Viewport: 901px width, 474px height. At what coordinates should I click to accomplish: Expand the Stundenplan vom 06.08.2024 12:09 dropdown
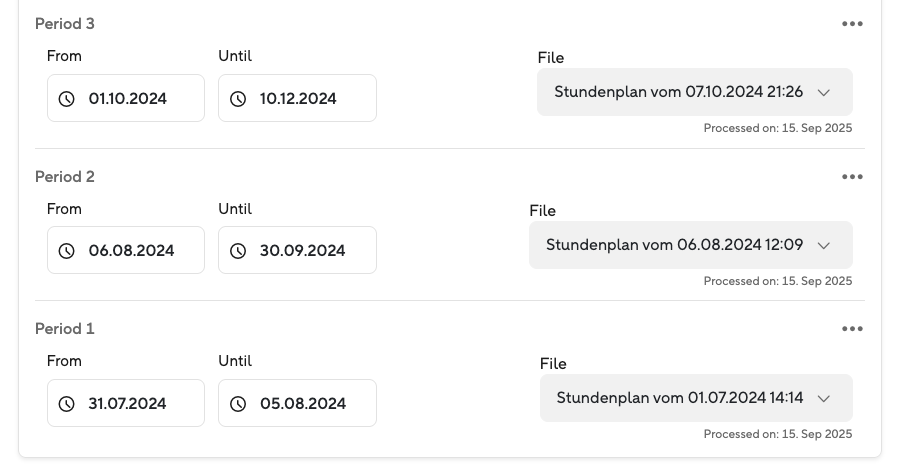point(690,245)
